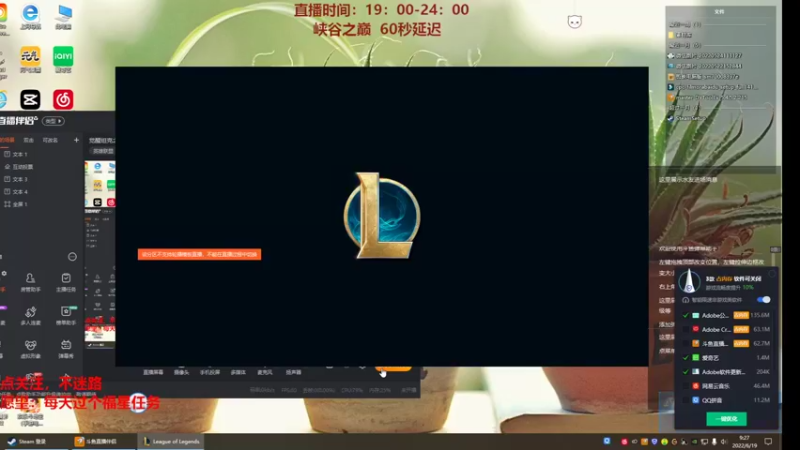The width and height of the screenshot is (800, 450).
Task: Click the green 一键优化 button
Action: pyautogui.click(x=726, y=418)
